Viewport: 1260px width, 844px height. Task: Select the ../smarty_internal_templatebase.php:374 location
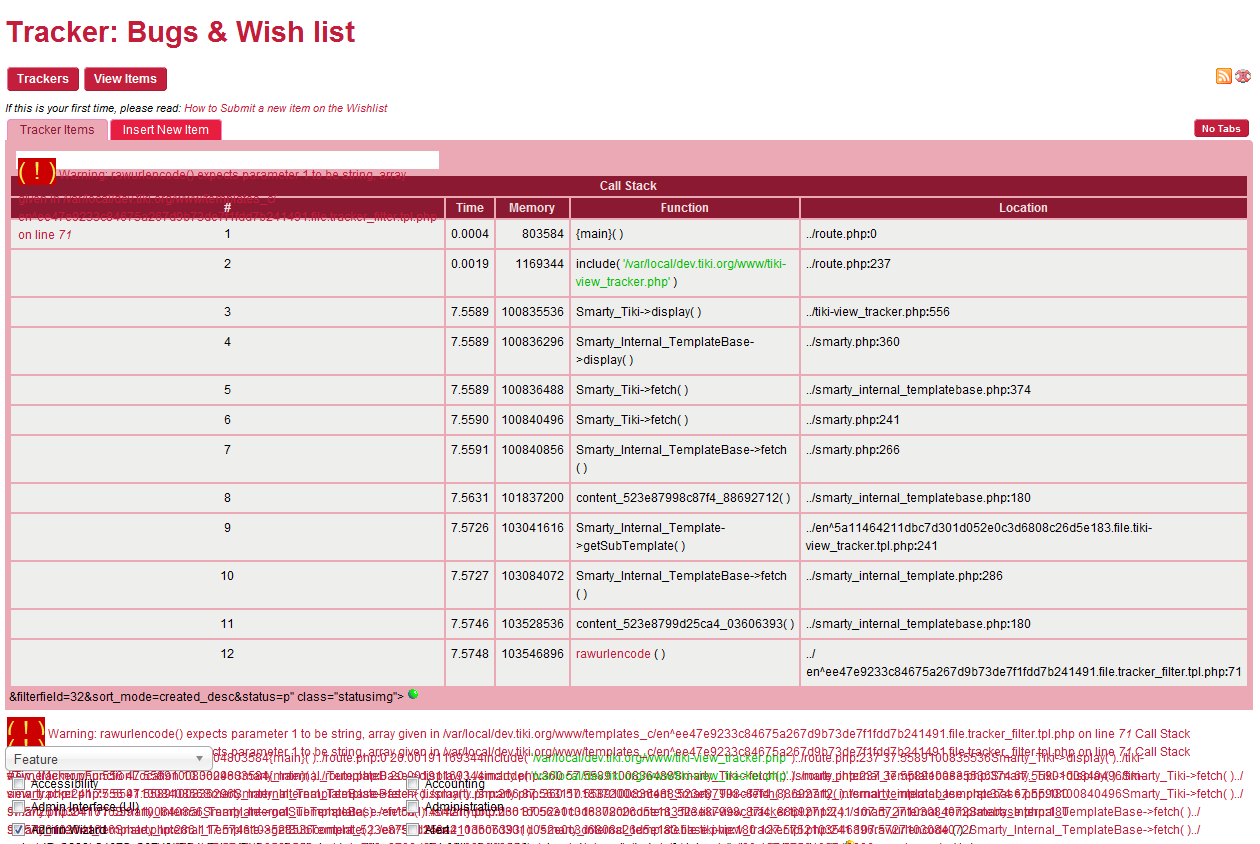1024,390
